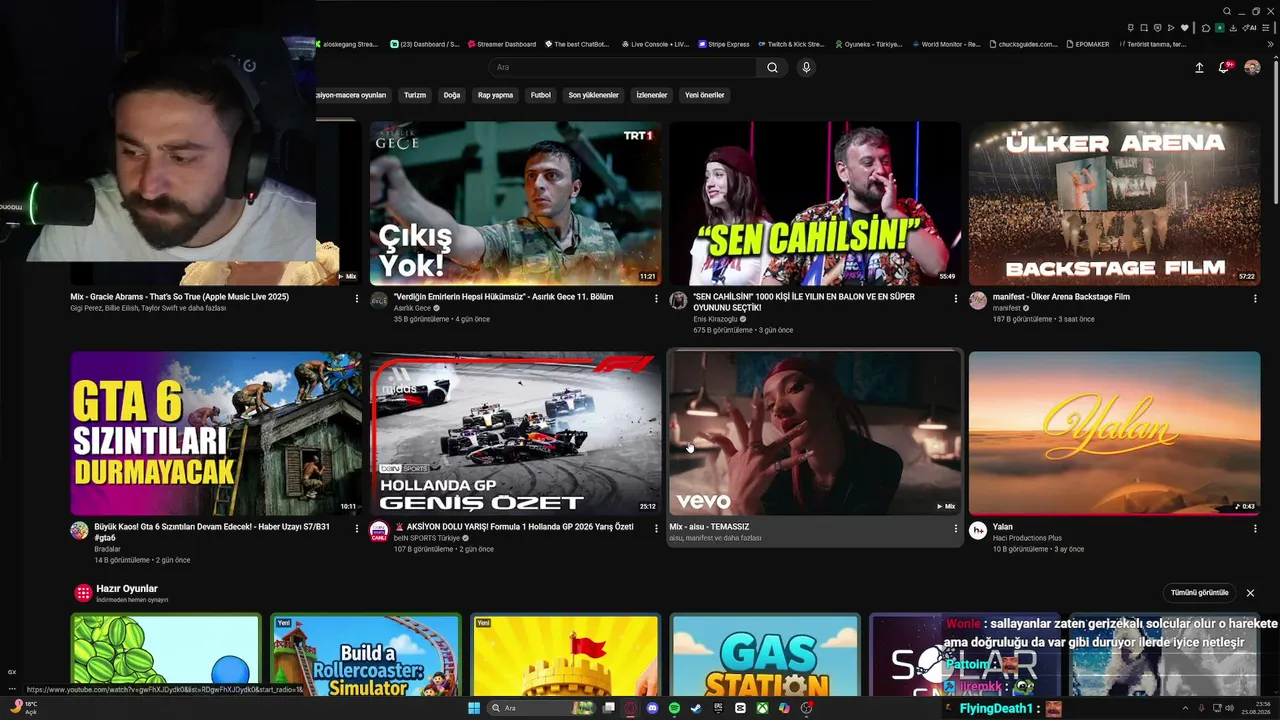
Task: Play the Hollanda GP Geniş Özet thumbnail
Action: click(x=515, y=433)
